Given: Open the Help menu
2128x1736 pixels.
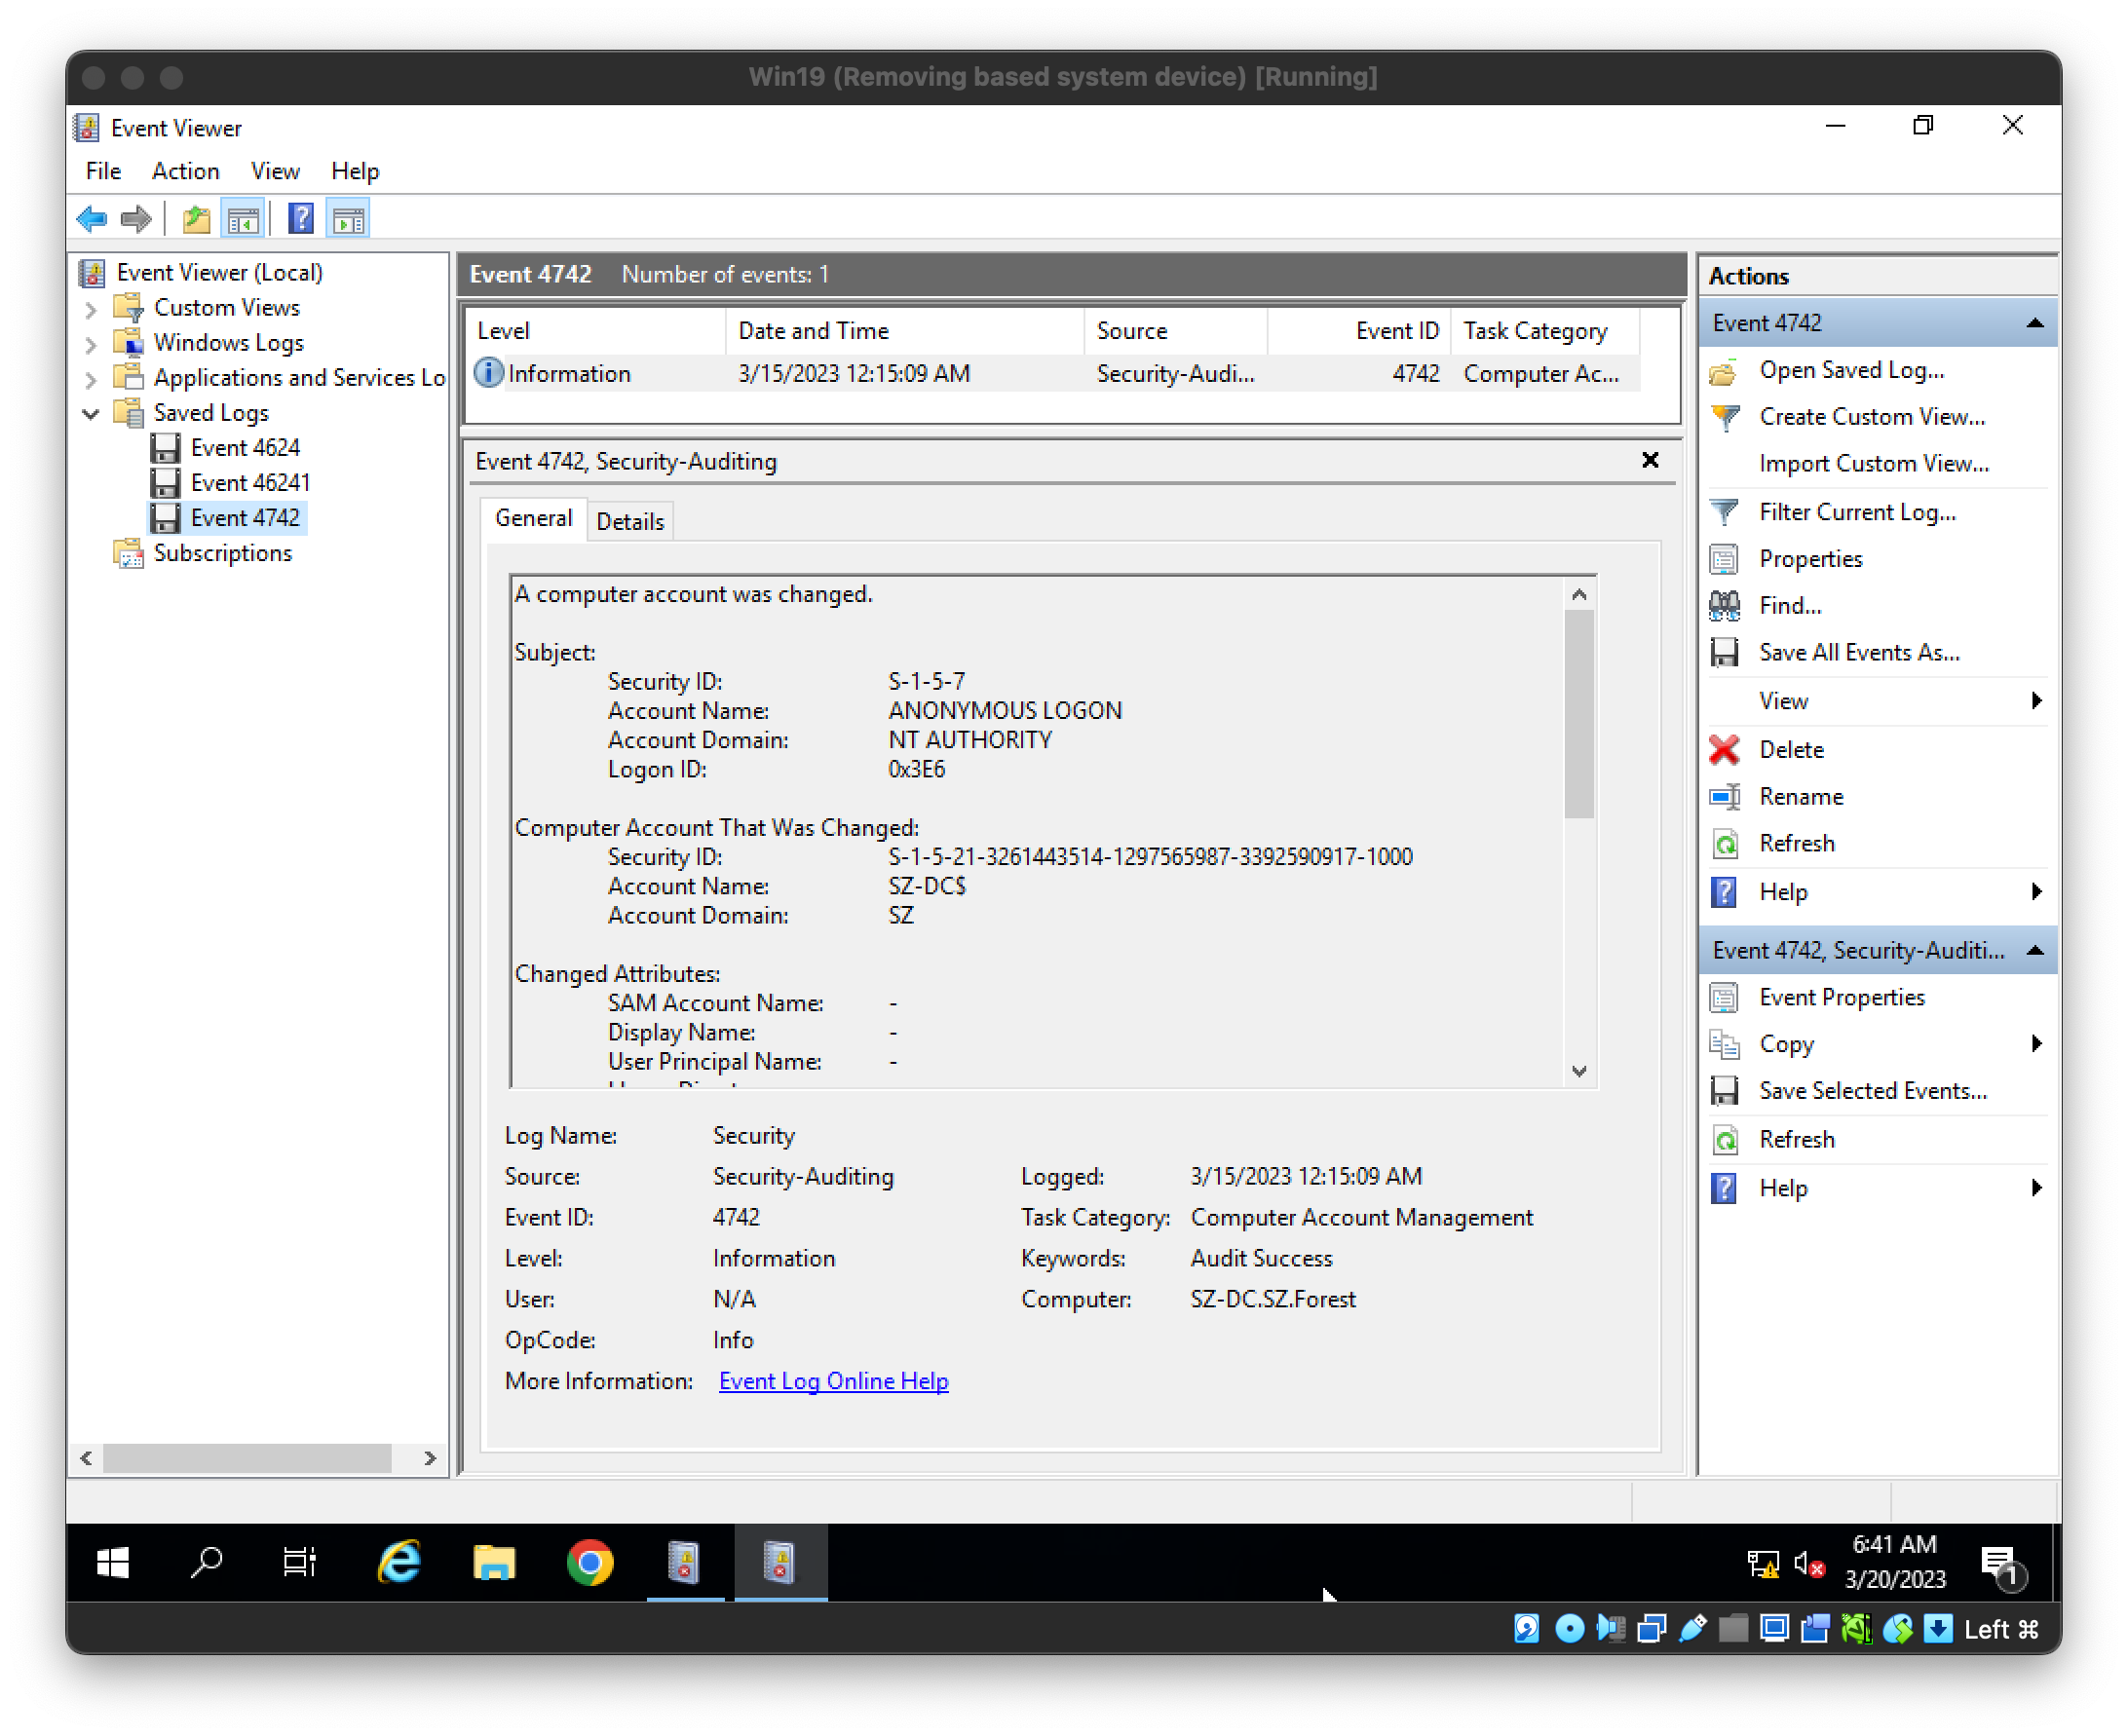Looking at the screenshot, I should 355,172.
